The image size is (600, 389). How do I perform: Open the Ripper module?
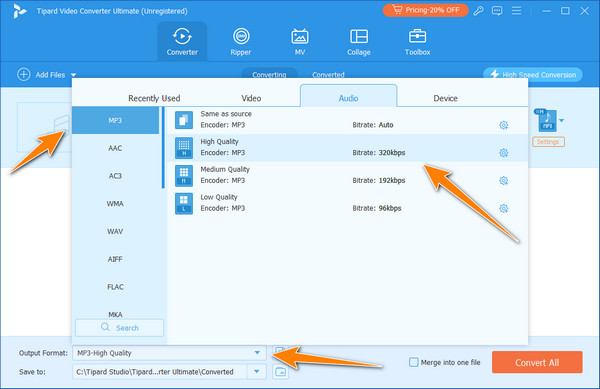[x=241, y=41]
